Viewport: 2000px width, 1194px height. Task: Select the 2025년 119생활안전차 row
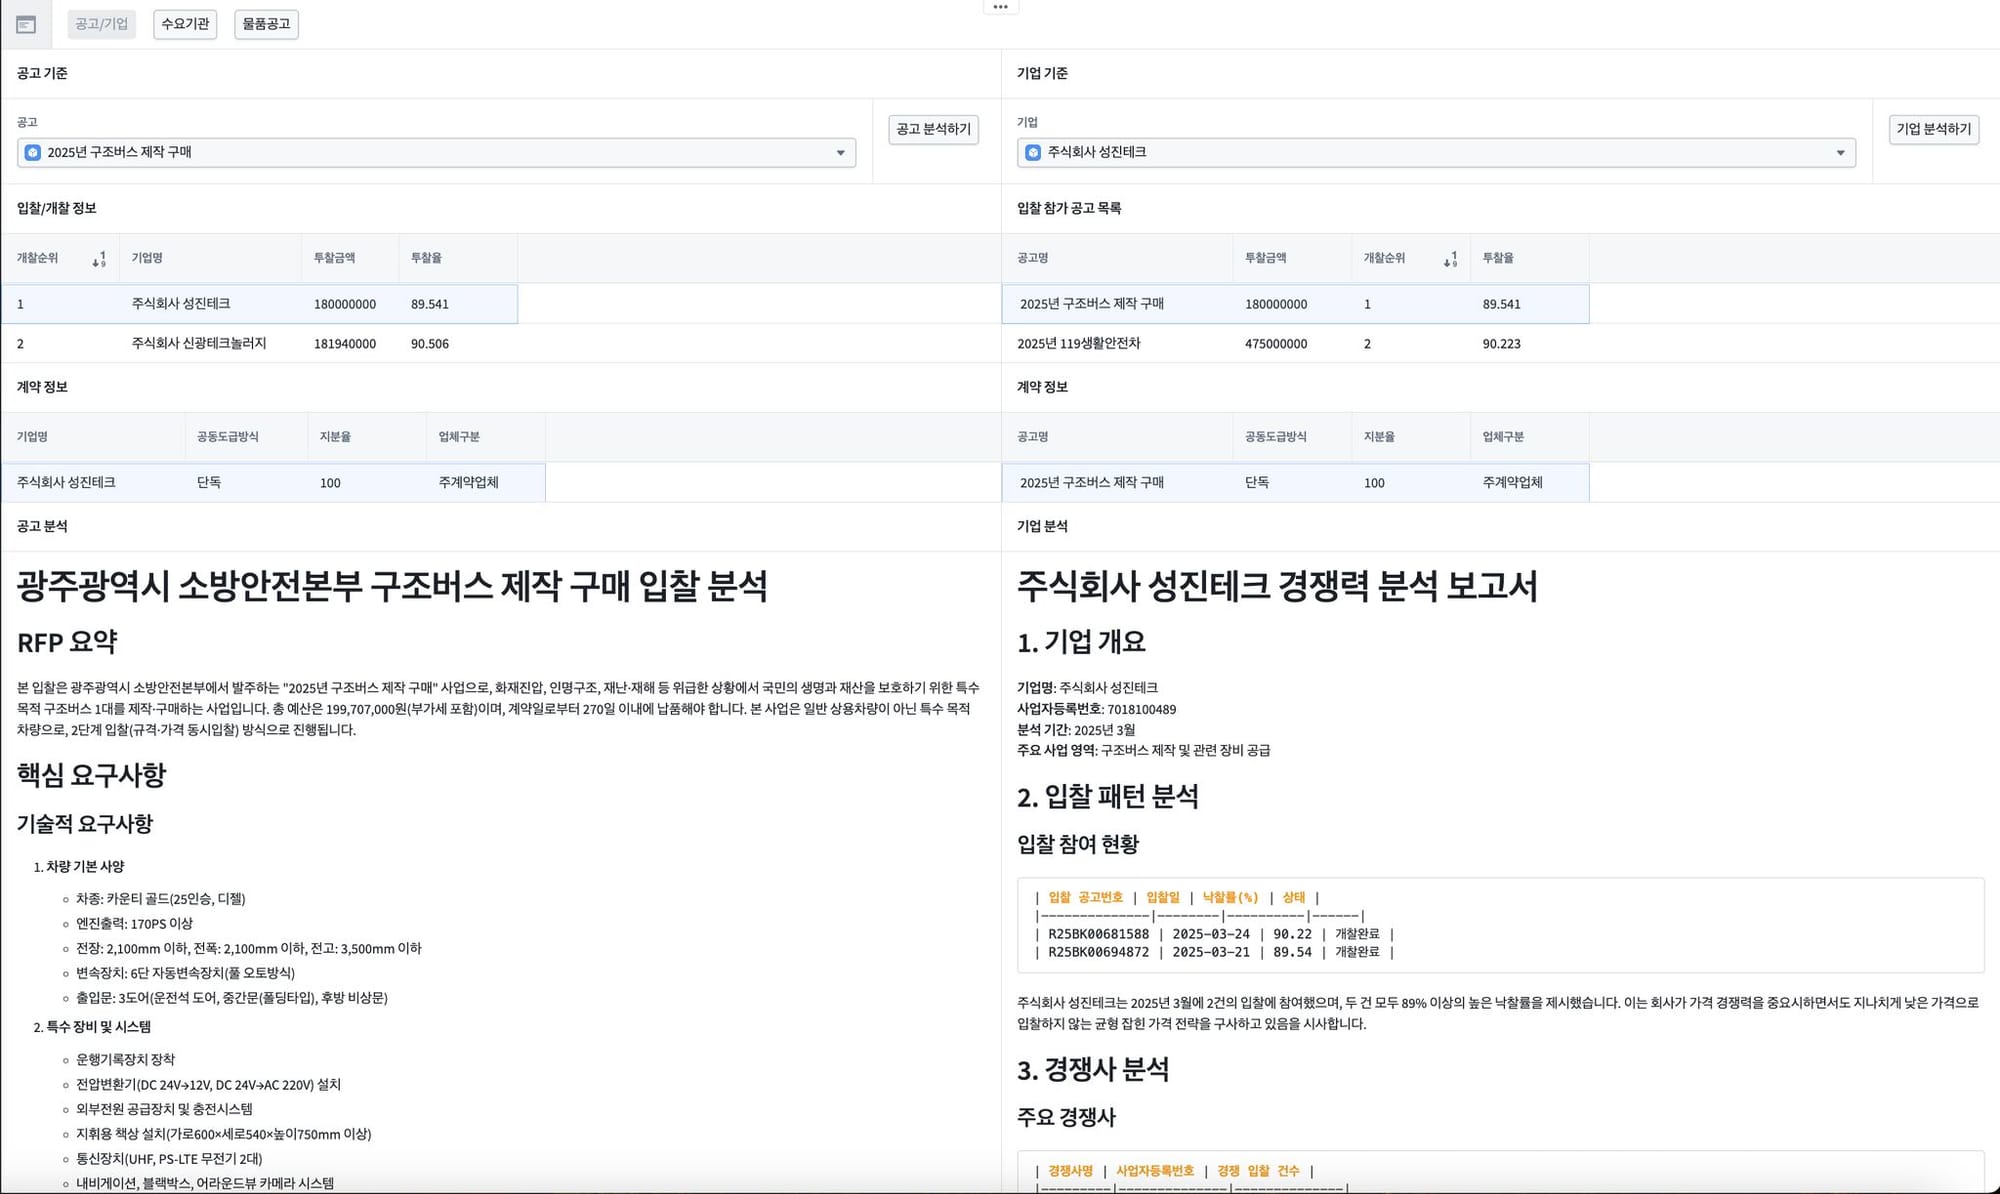[1078, 343]
